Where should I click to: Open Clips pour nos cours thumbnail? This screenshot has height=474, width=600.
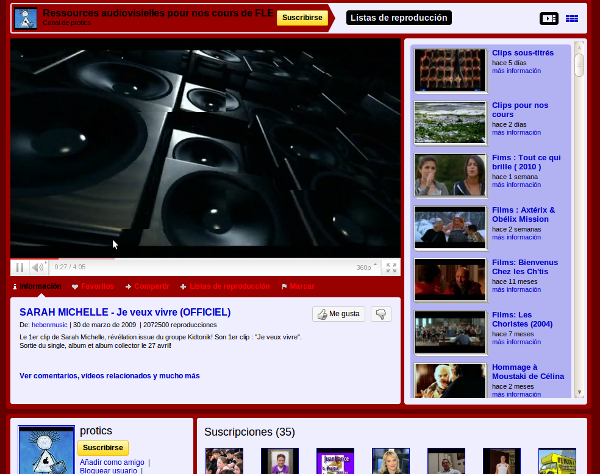[450, 122]
